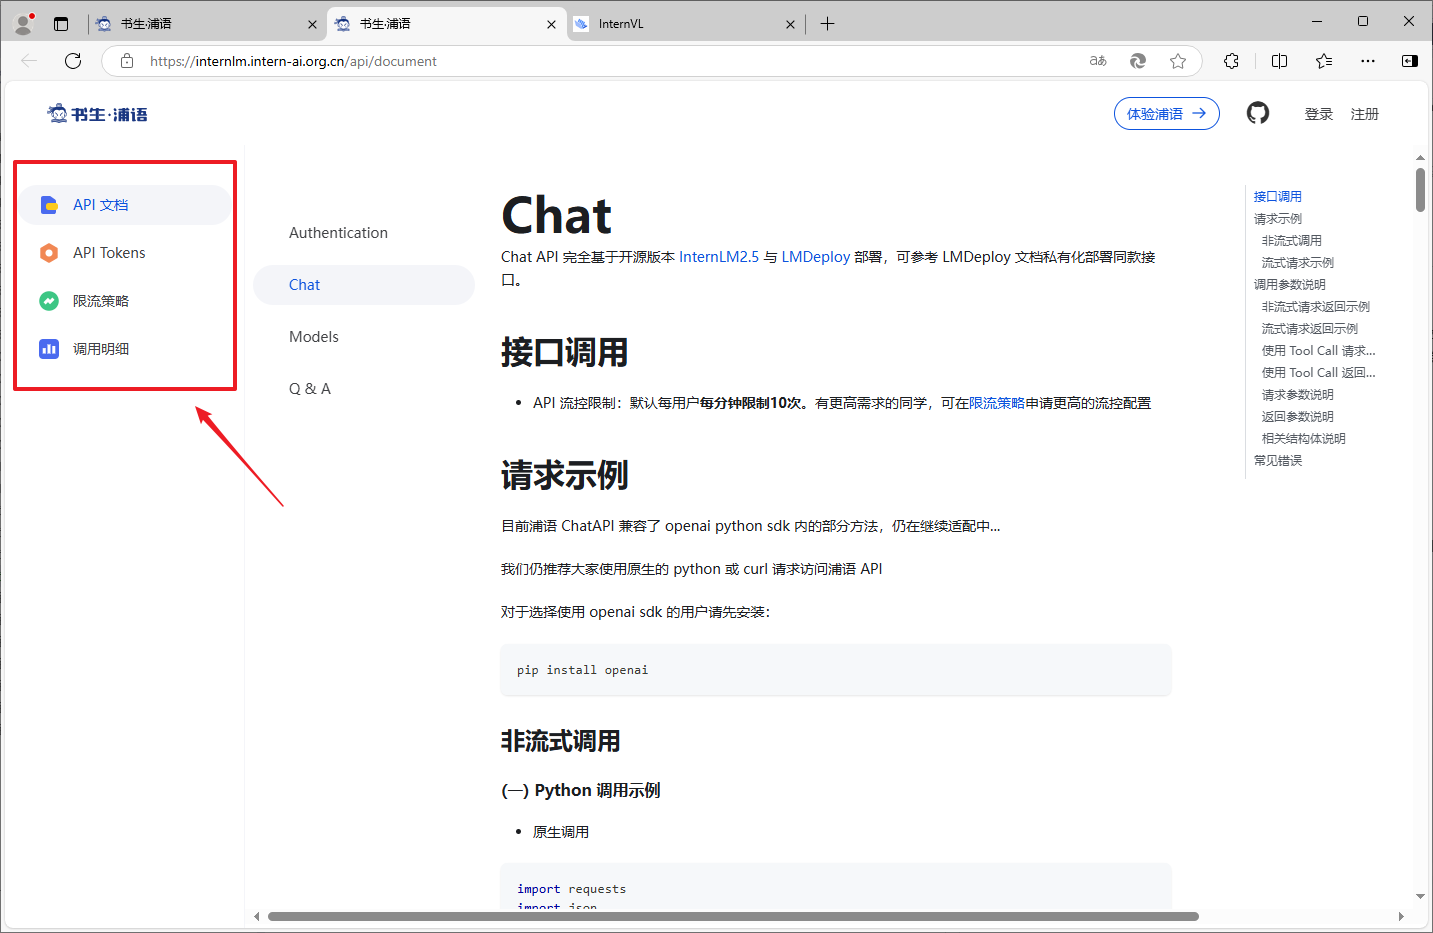The width and height of the screenshot is (1433, 933).
Task: Click the vertical page scrollbar thumb
Action: pos(1420,189)
